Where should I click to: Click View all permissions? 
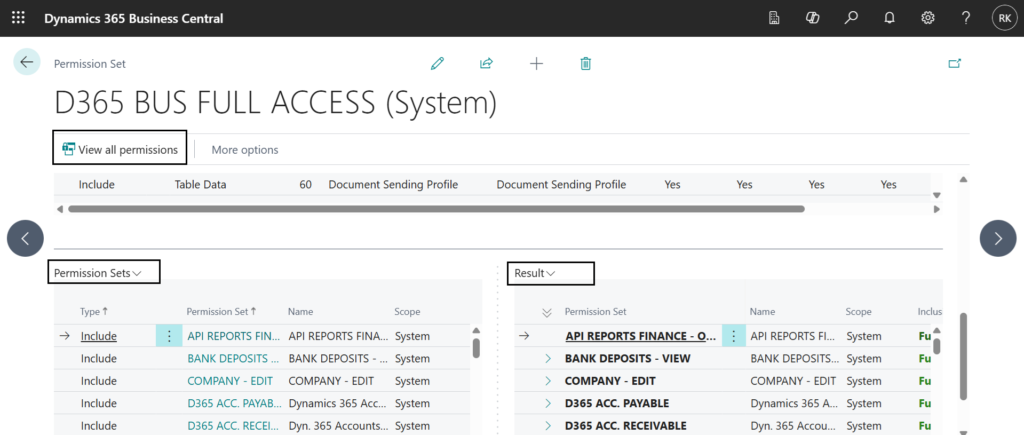pos(119,149)
